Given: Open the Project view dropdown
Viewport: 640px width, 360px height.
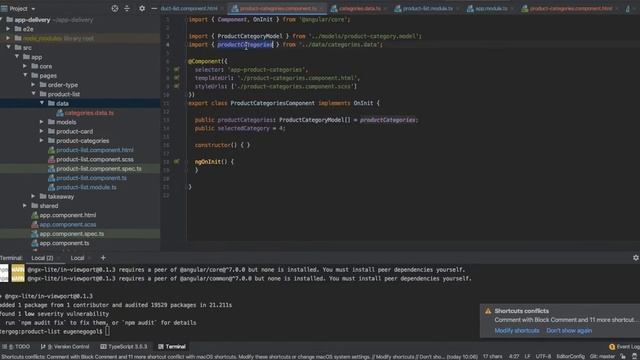Looking at the screenshot, I should coord(19,8).
